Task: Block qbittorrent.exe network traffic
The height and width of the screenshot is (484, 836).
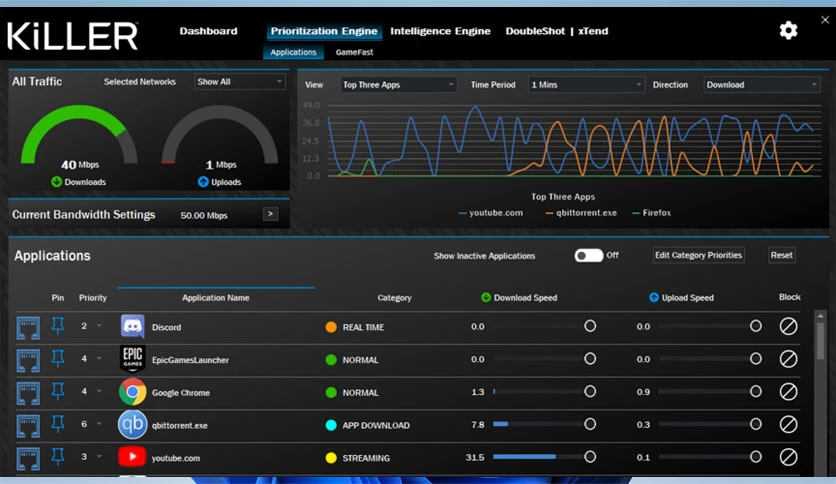Action: tap(788, 424)
